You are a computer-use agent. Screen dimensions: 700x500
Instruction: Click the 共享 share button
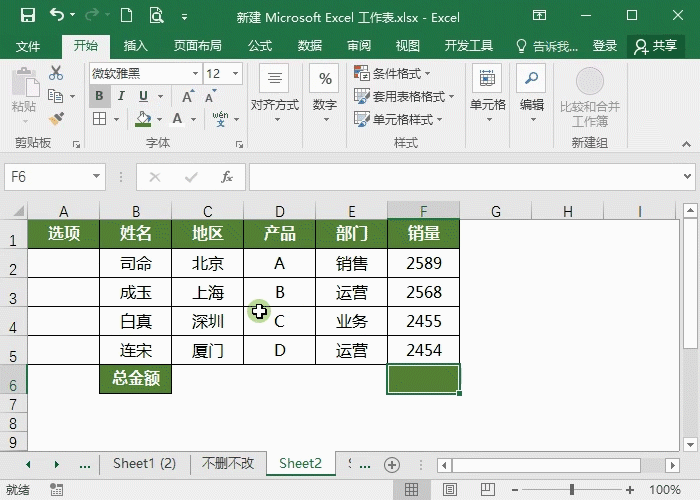(x=656, y=46)
